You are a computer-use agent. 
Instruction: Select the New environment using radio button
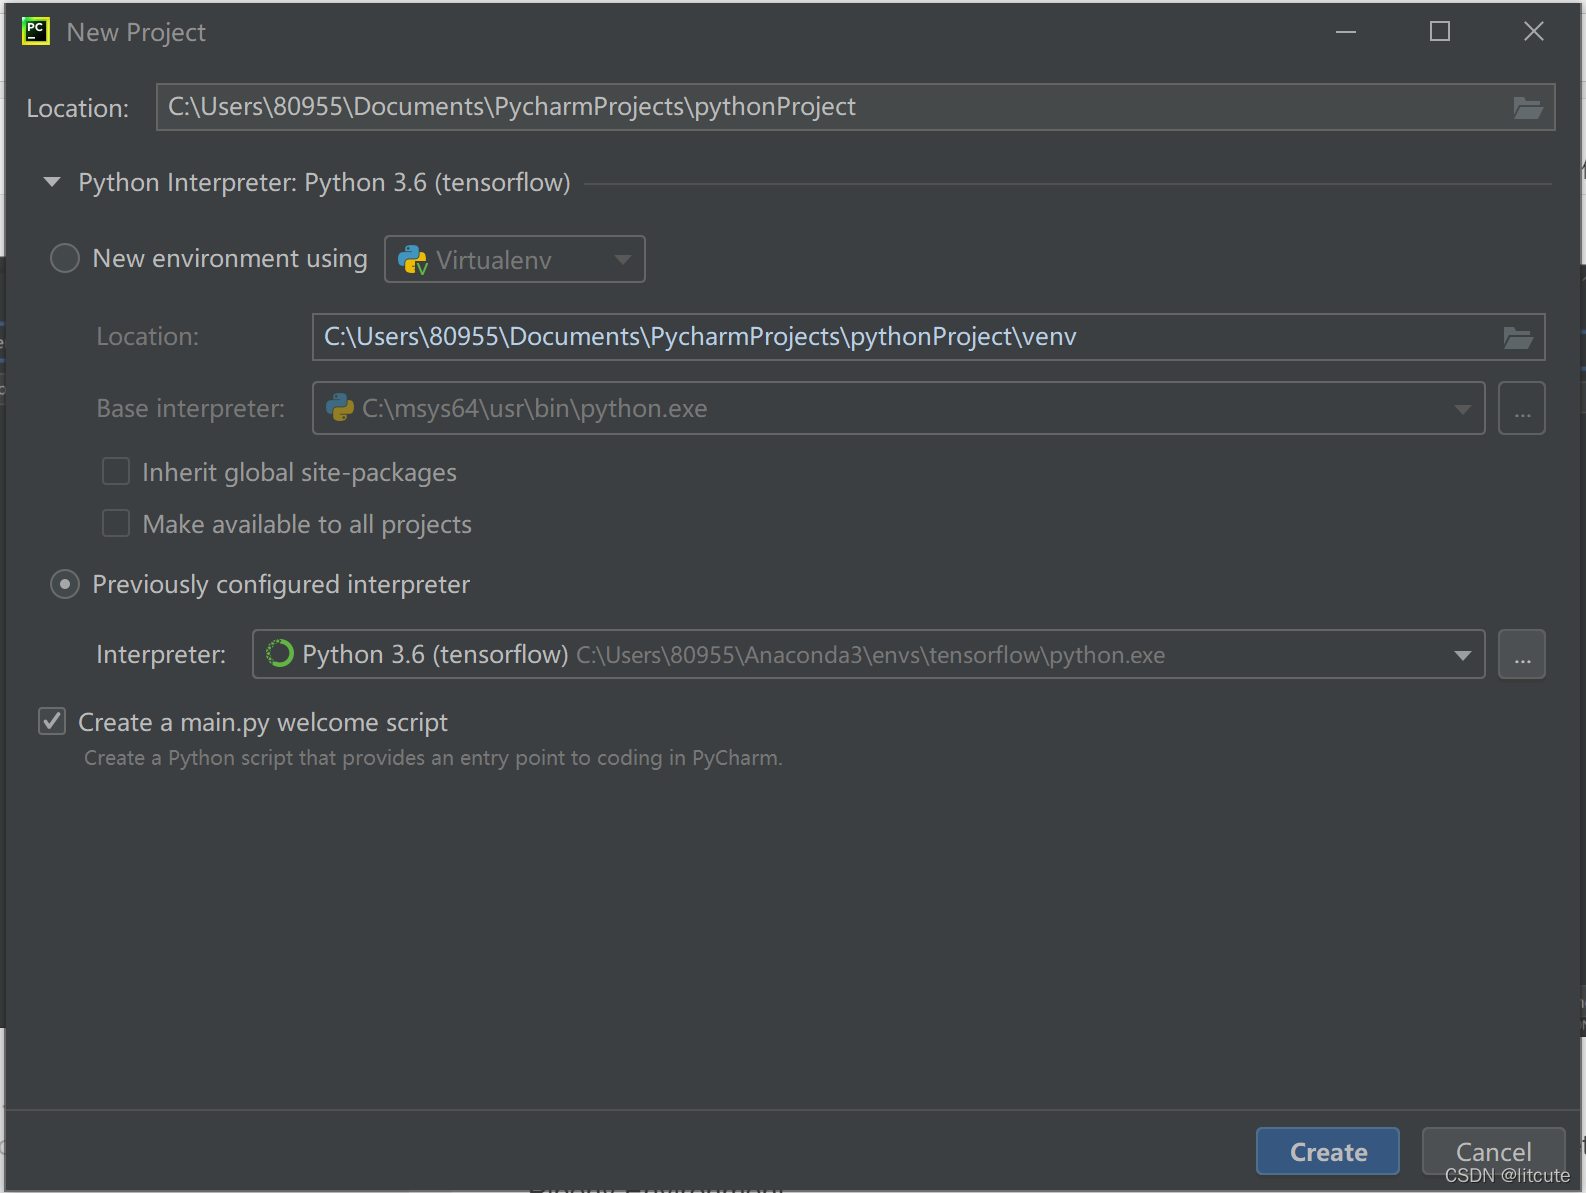[65, 259]
